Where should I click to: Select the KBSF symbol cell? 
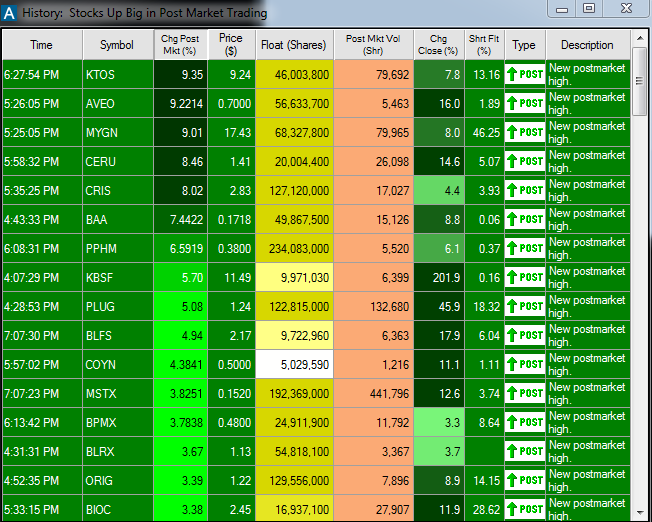coord(118,277)
